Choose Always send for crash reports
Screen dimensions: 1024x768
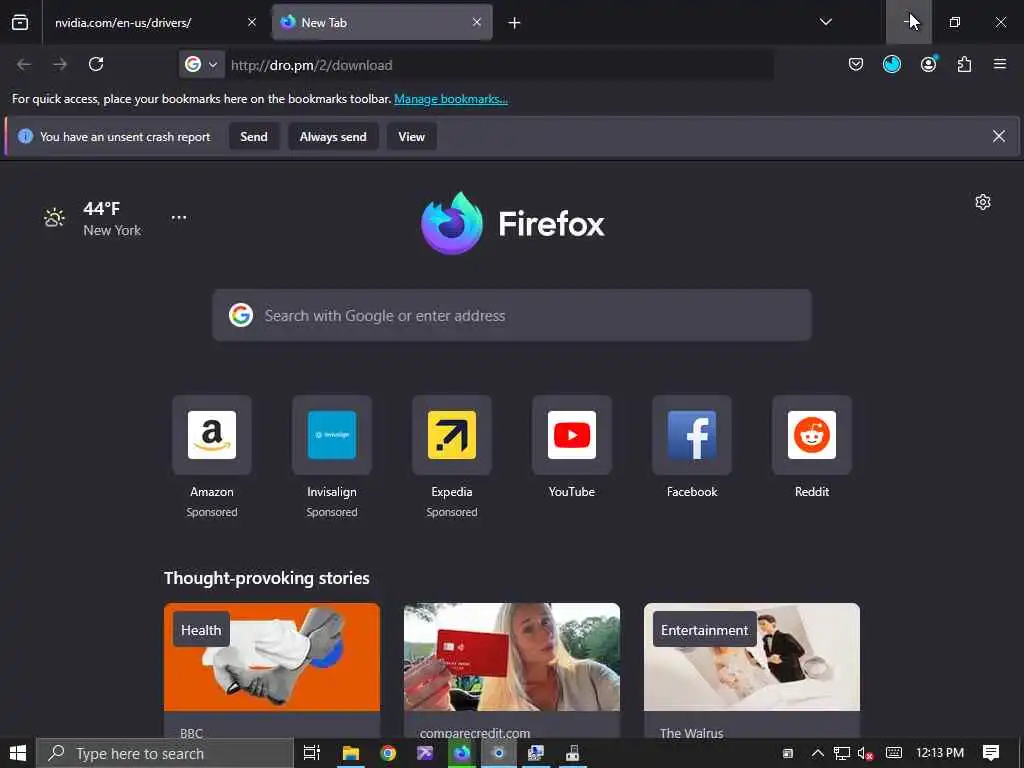coord(333,136)
